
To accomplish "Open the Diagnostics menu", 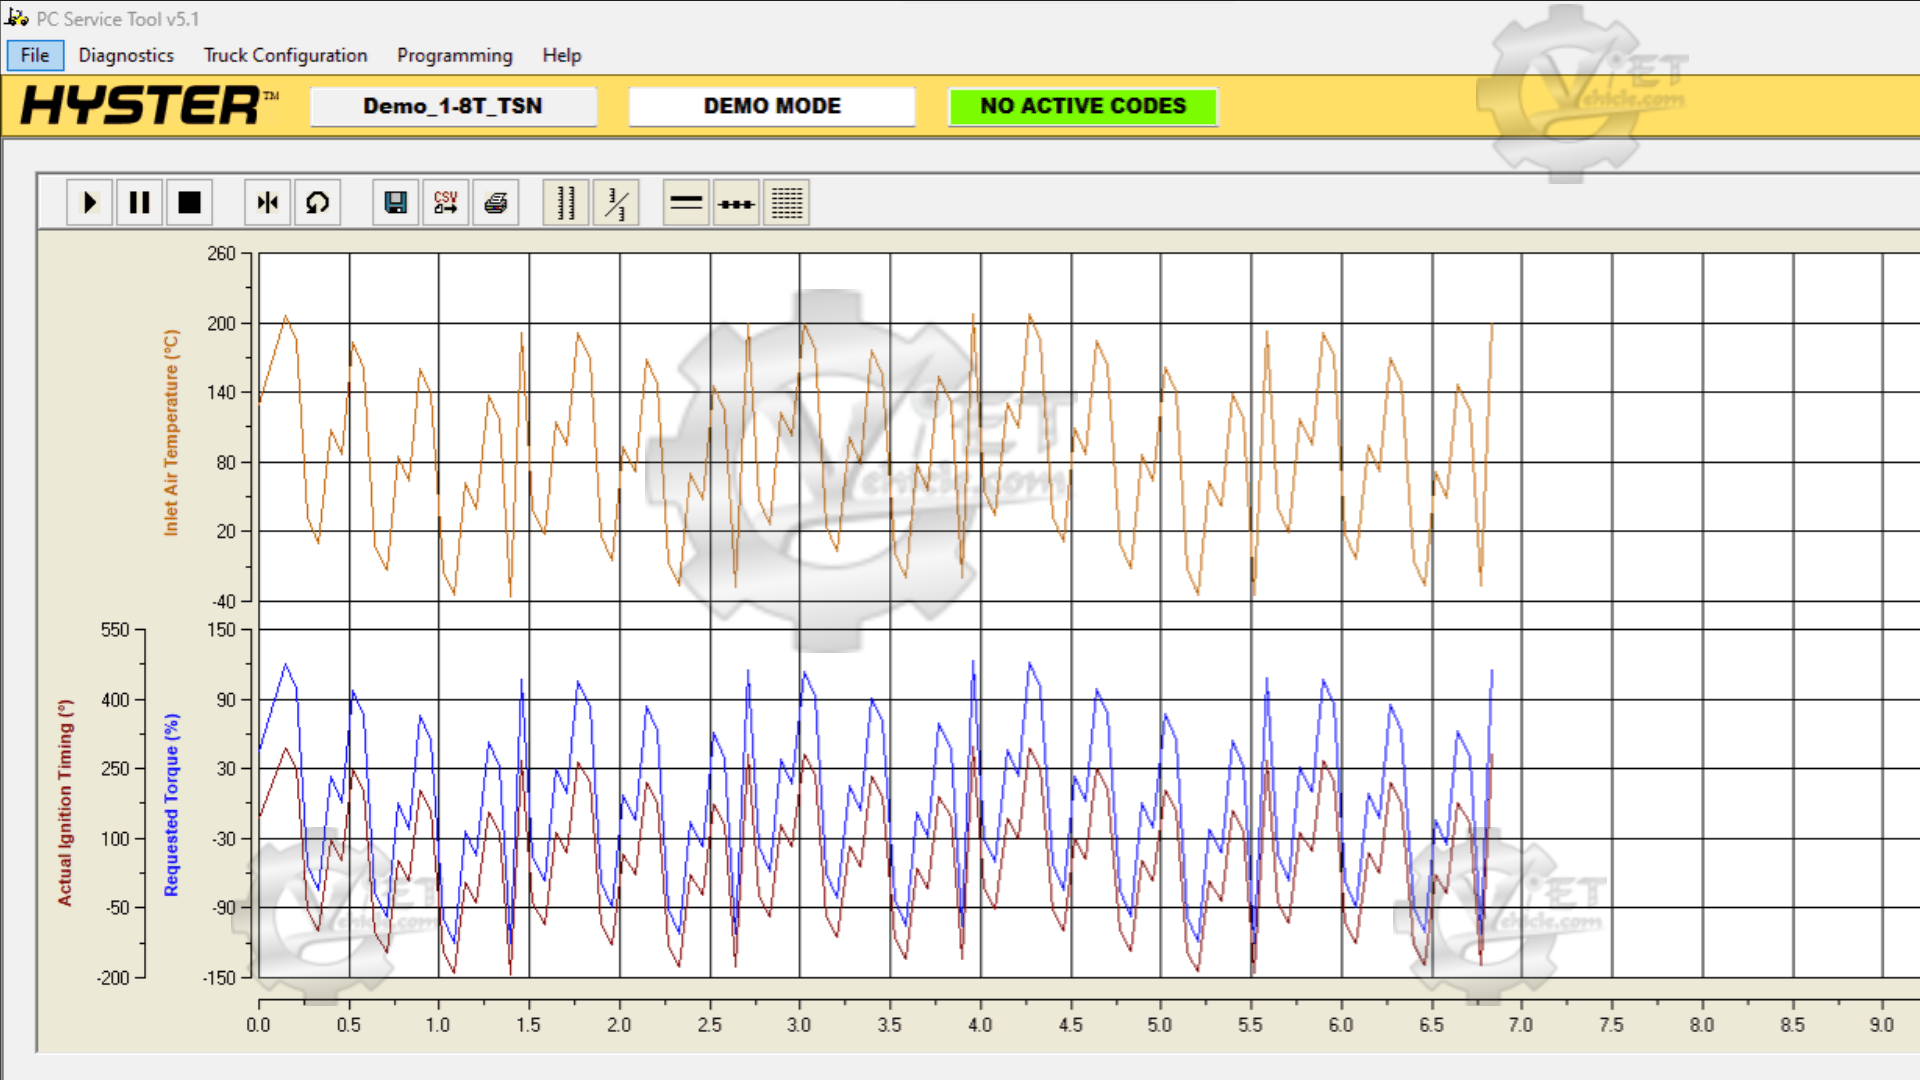I will click(126, 55).
